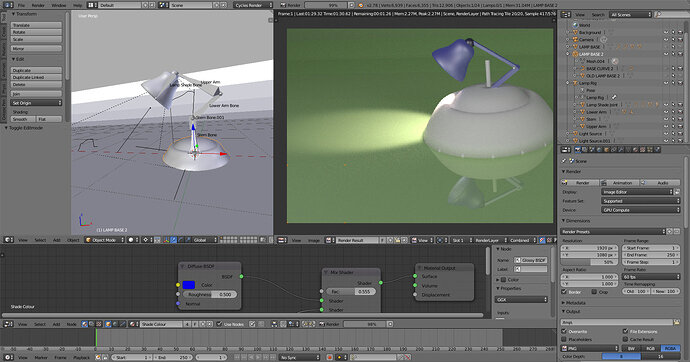Viewport: 690px width, 362px height.
Task: Expand the Lamp Rig tree item
Action: [x=568, y=83]
